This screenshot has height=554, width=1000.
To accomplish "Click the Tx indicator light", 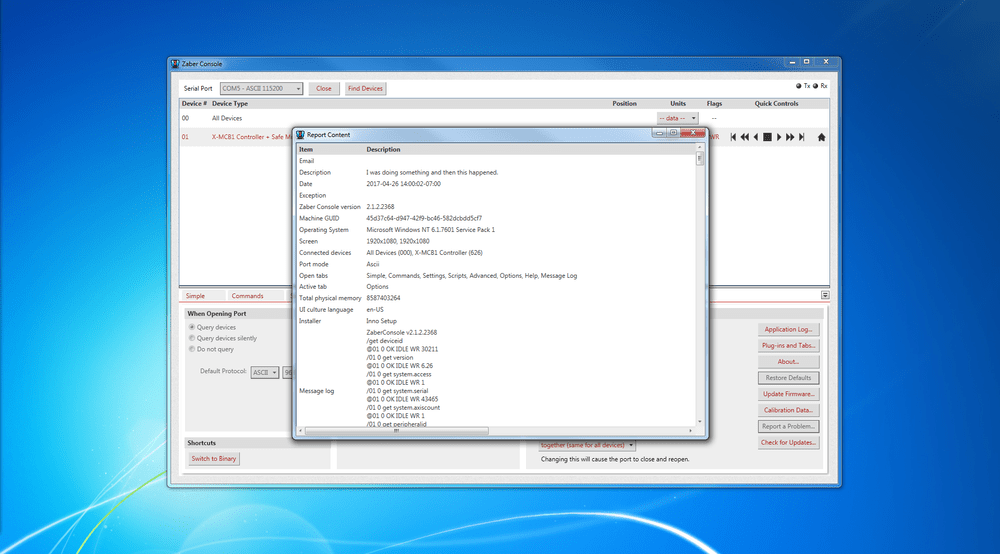I will tap(798, 85).
